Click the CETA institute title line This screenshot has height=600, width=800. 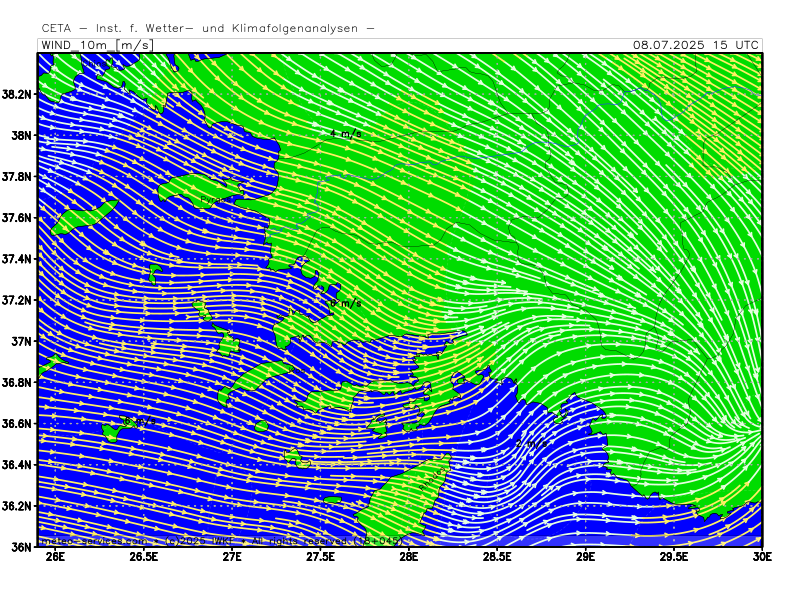[208, 28]
